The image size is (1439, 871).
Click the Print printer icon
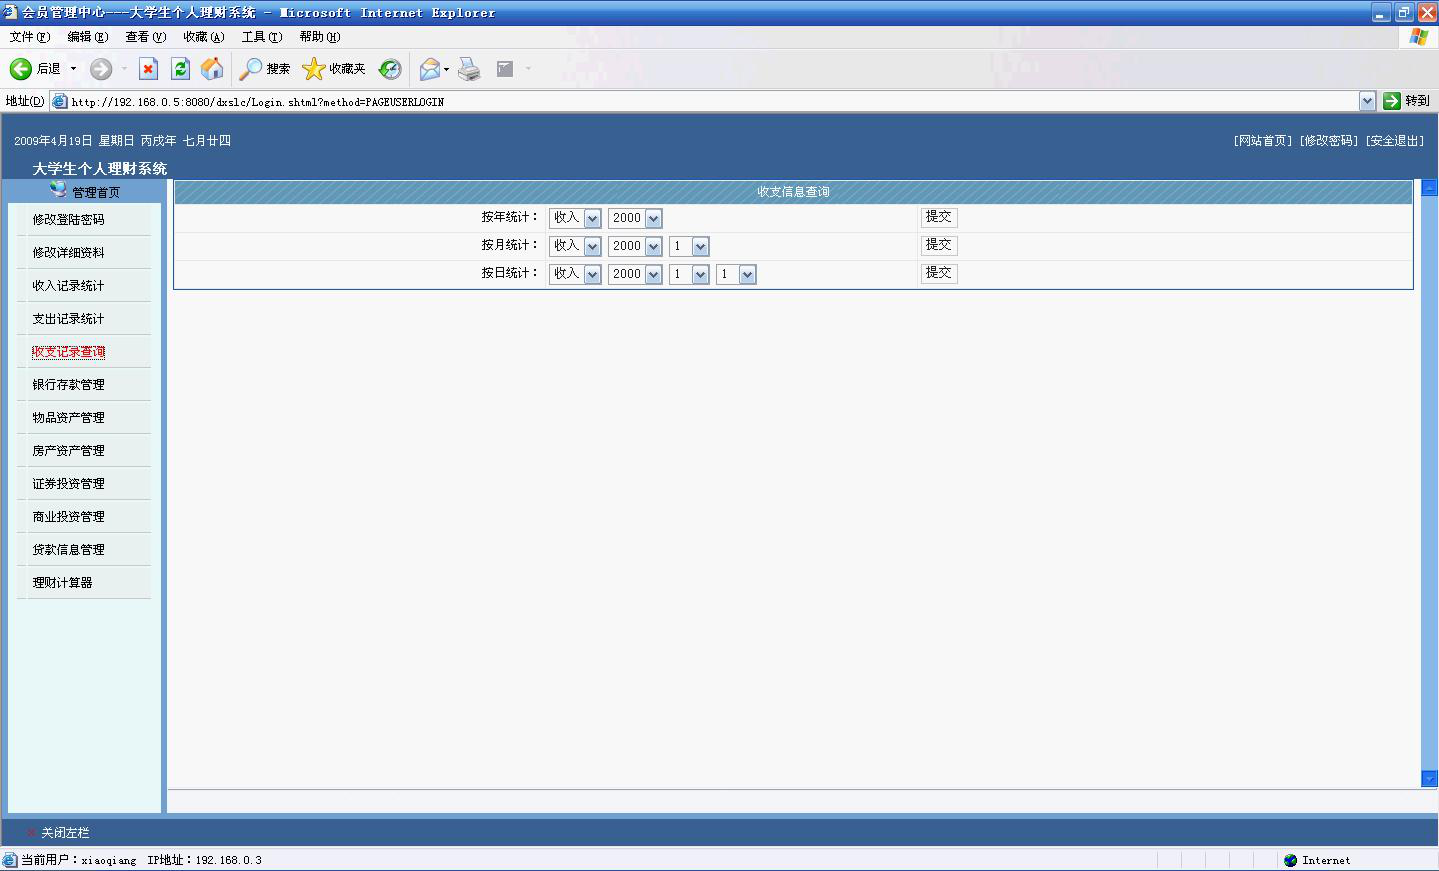tap(469, 69)
